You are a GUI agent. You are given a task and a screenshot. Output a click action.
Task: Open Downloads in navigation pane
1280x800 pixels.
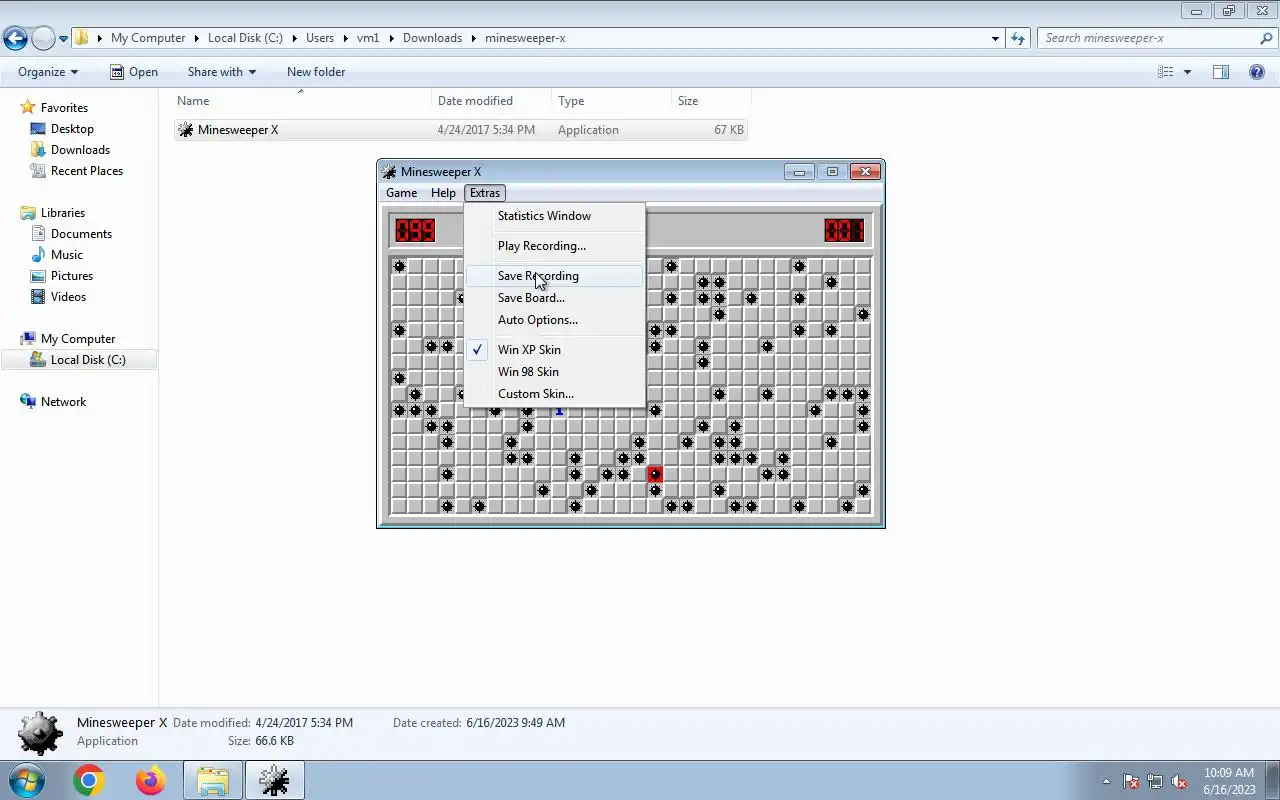pyautogui.click(x=80, y=150)
